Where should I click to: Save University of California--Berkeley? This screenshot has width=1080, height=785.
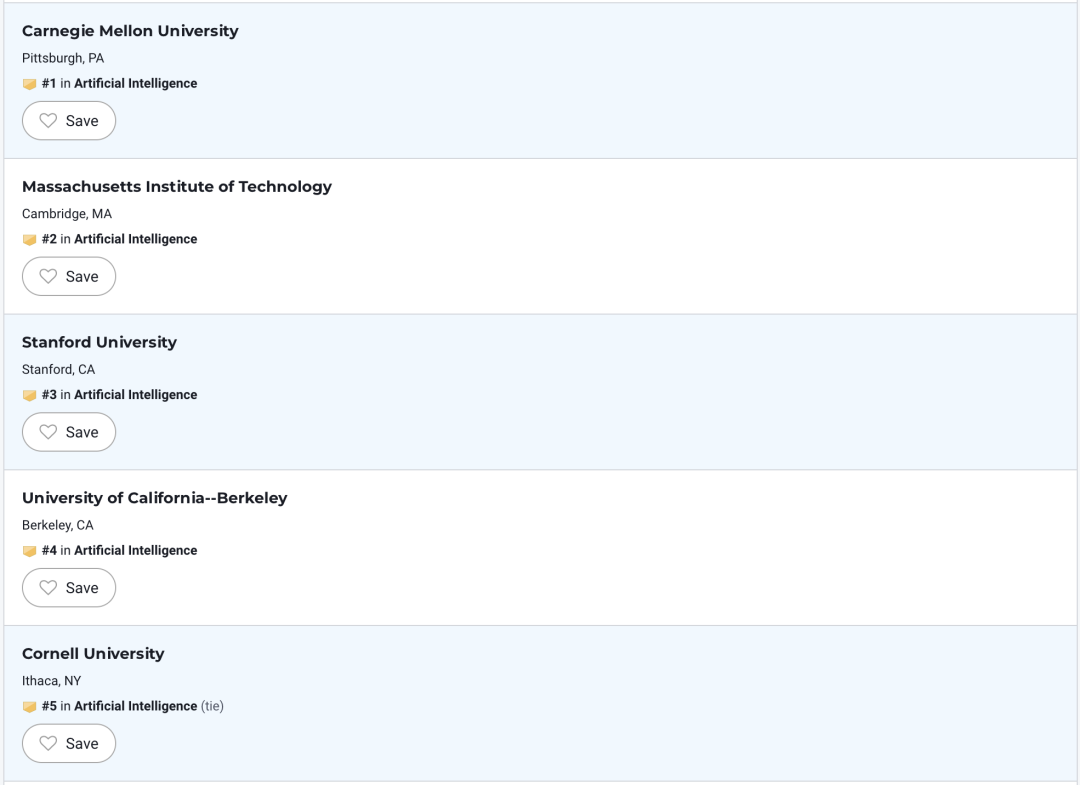tap(69, 587)
